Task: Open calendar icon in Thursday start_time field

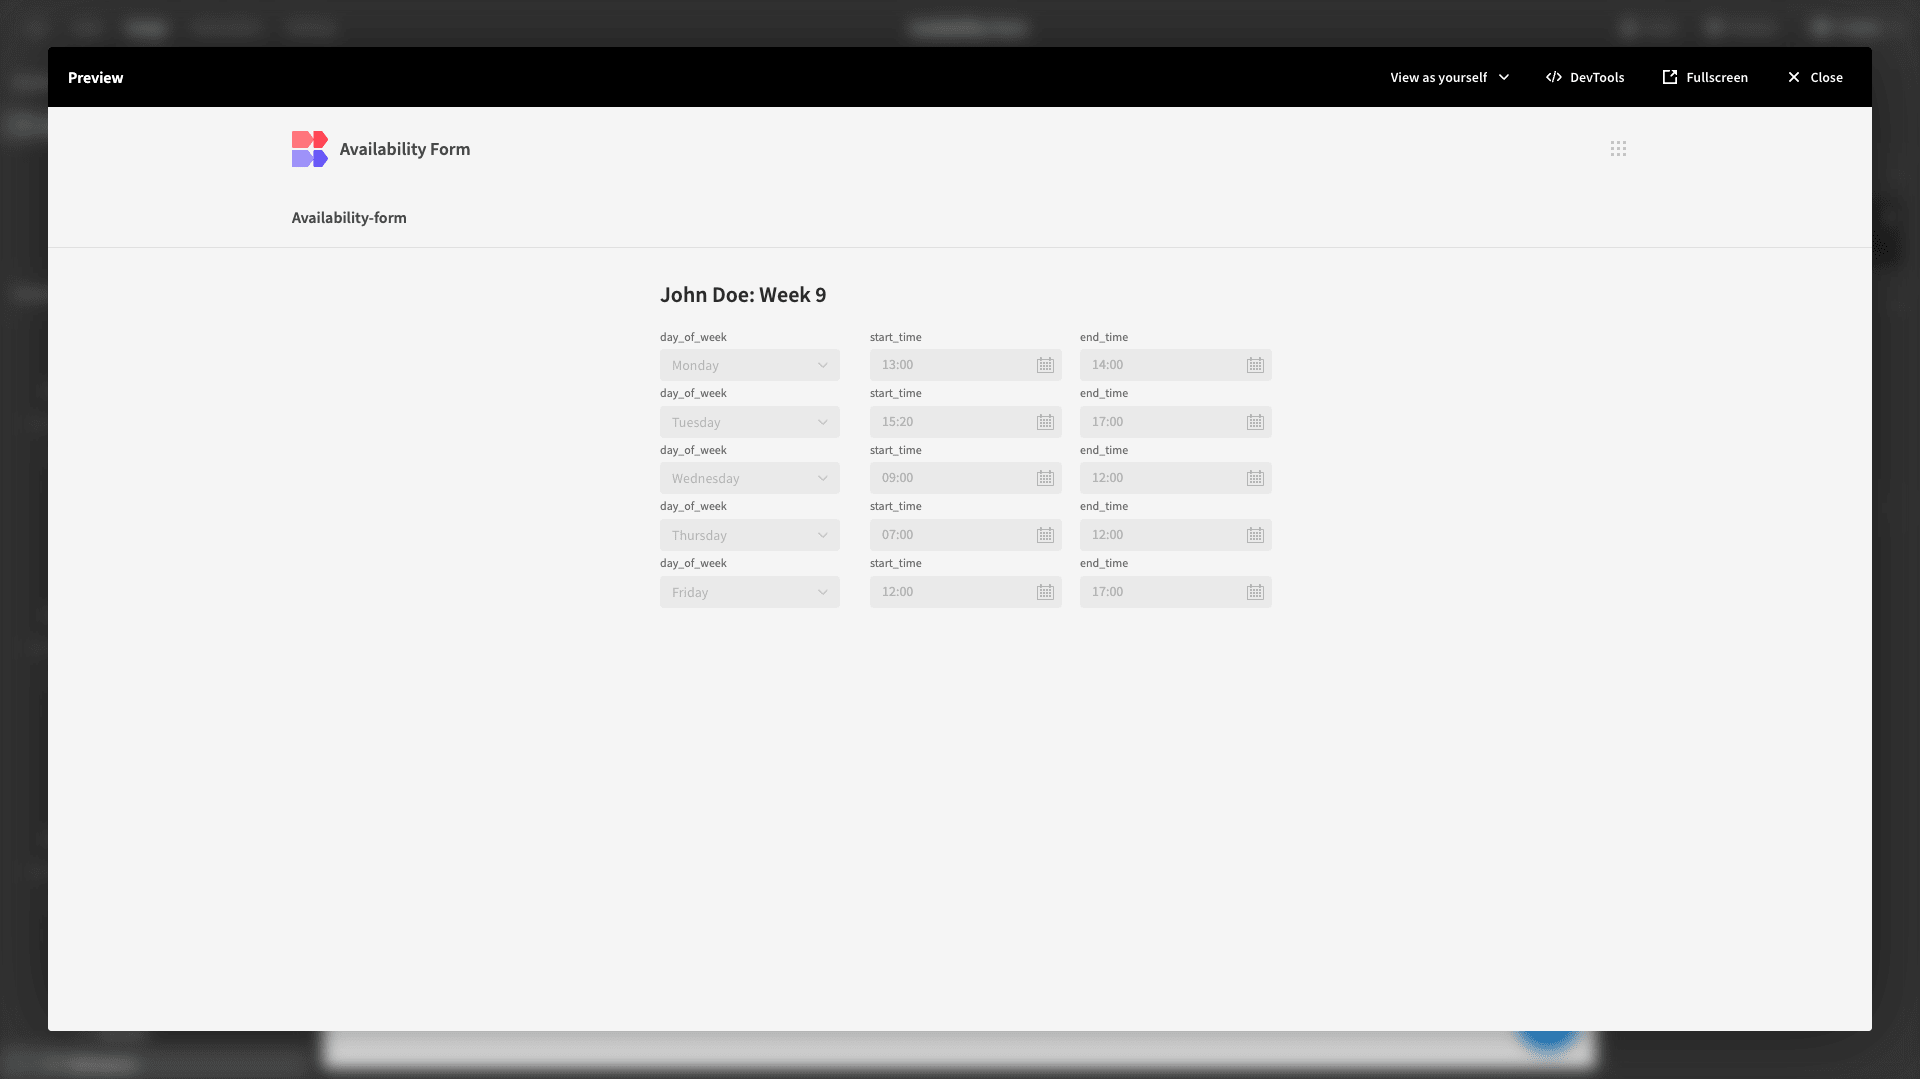Action: click(x=1045, y=535)
